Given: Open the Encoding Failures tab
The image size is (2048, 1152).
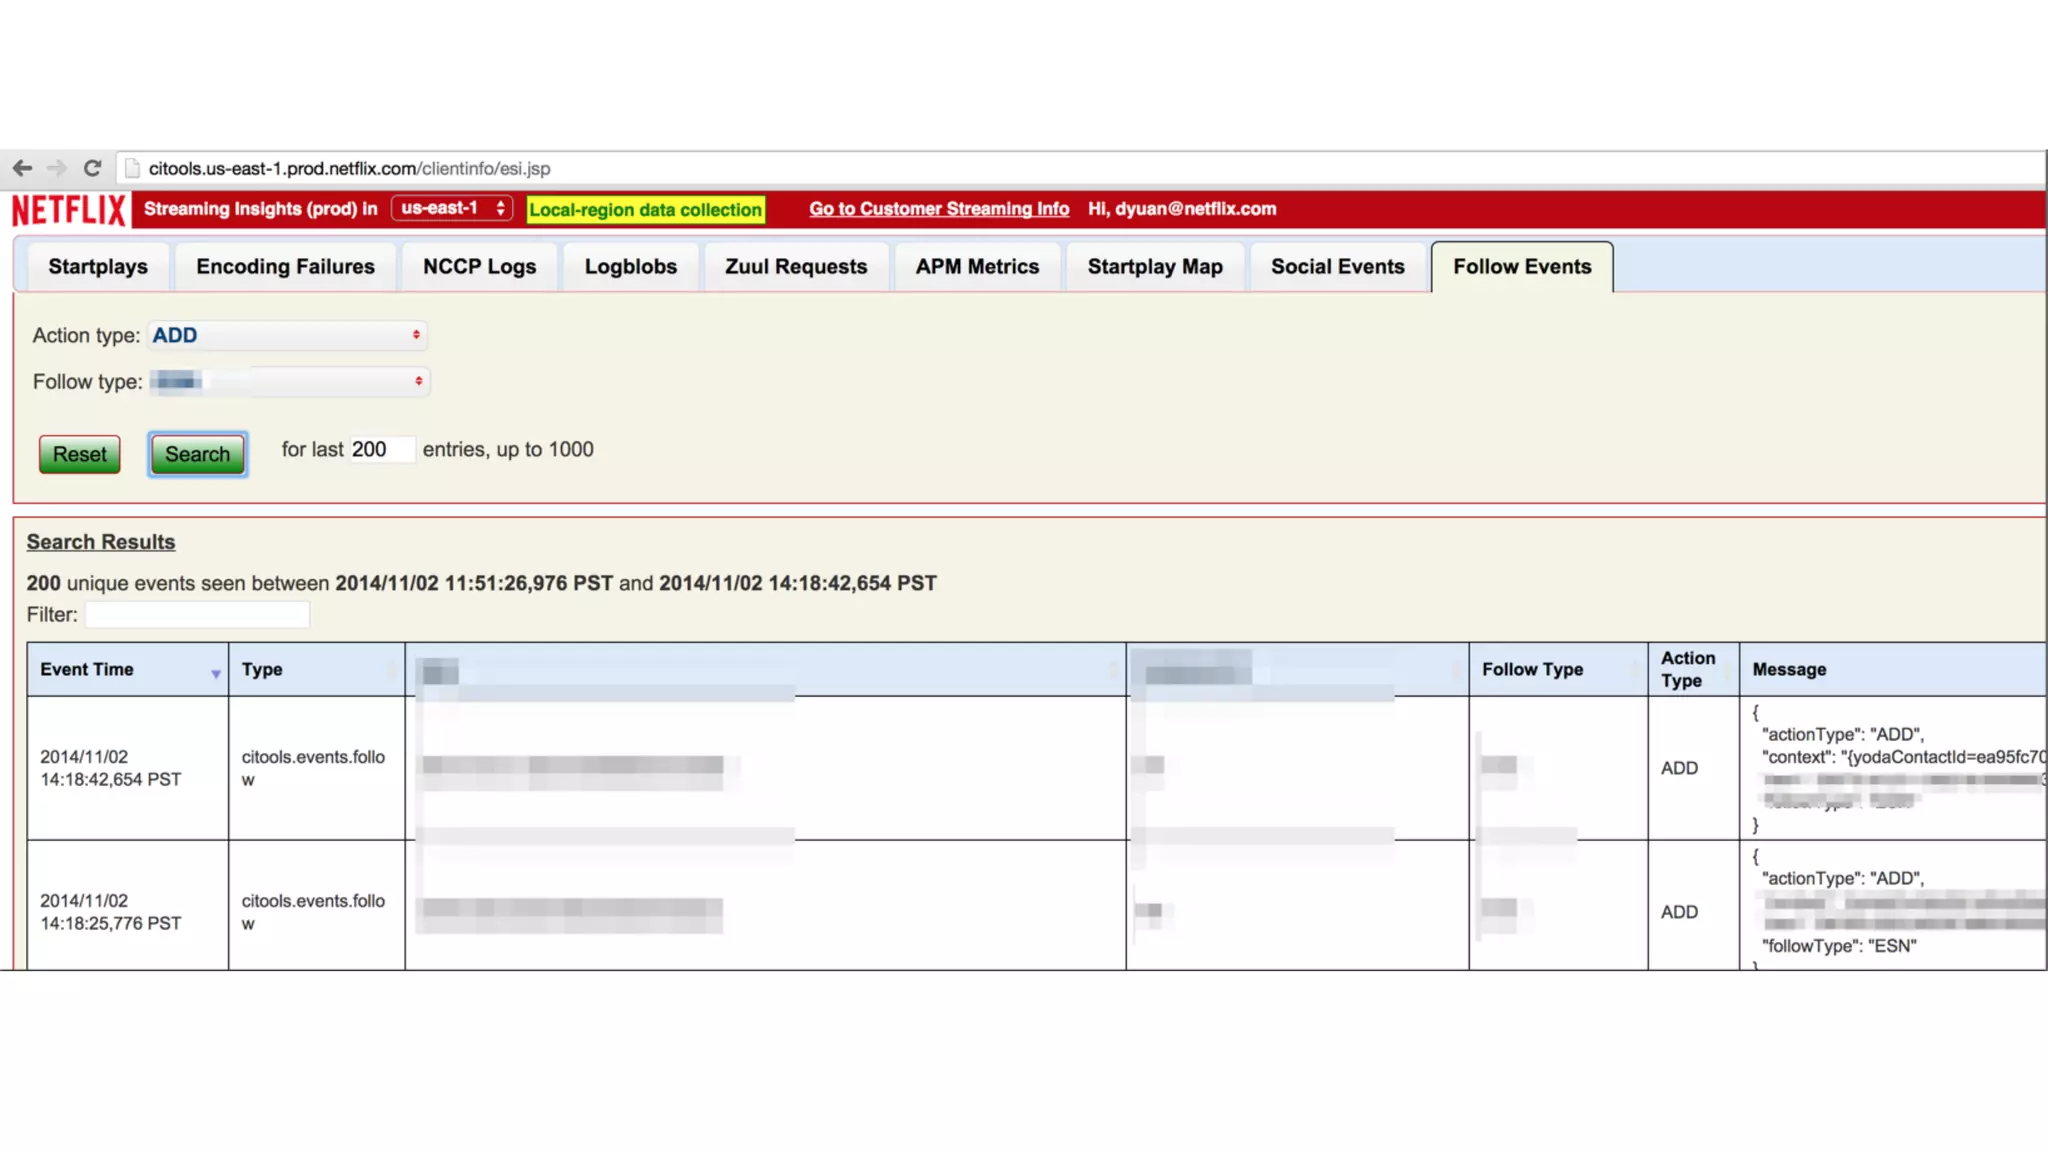Looking at the screenshot, I should (285, 267).
